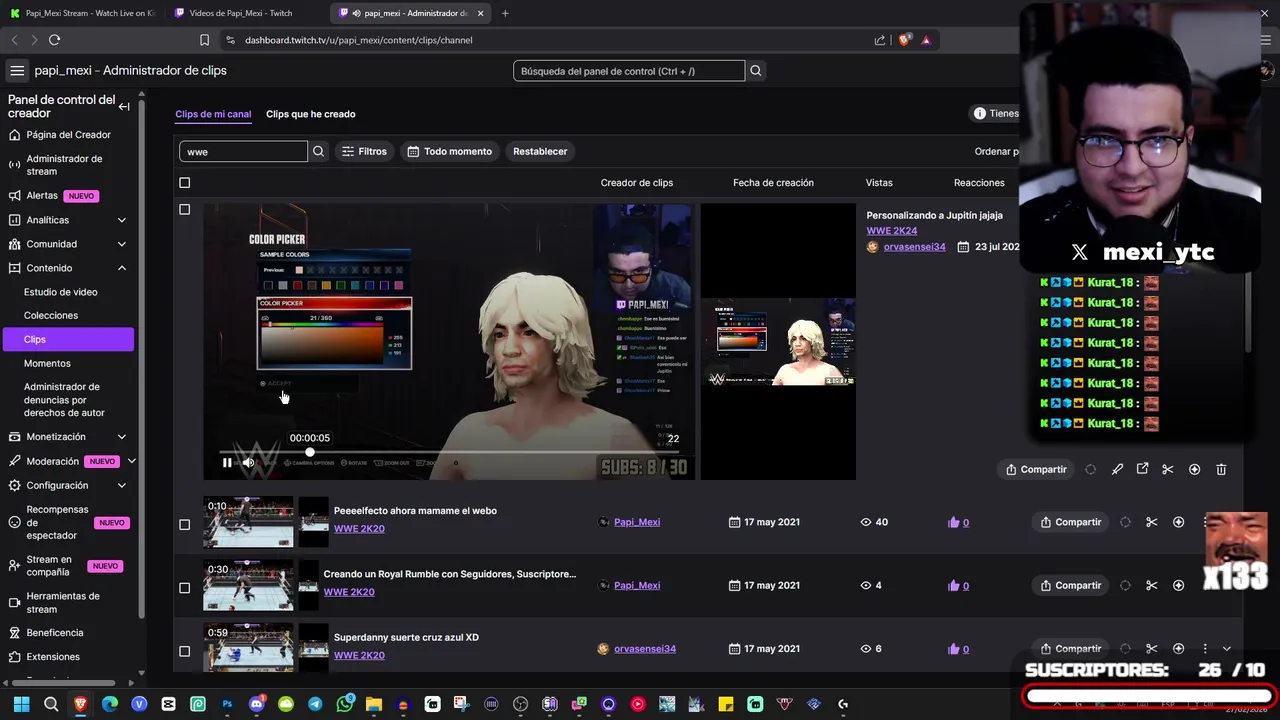Click thumbs-up reaction on Peeeelfecto row
Screen dimensions: 1280x720
coord(953,522)
